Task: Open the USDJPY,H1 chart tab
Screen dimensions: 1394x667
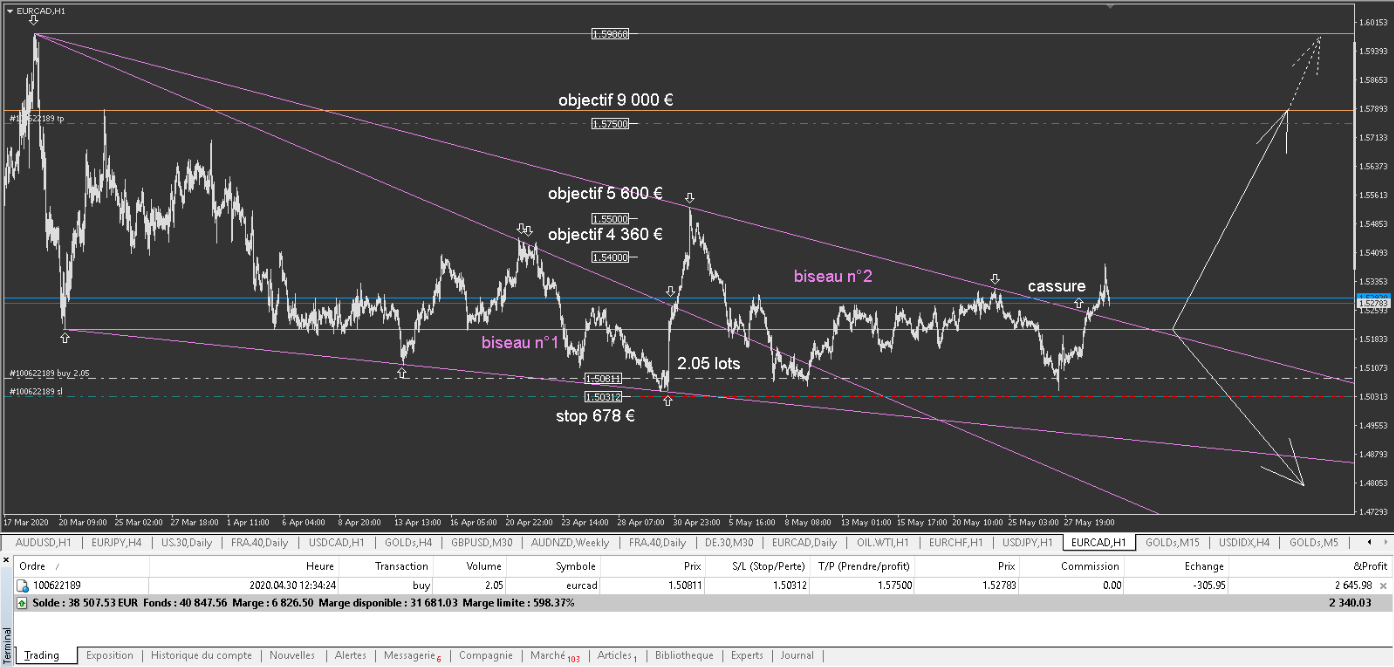Action: coord(1029,542)
